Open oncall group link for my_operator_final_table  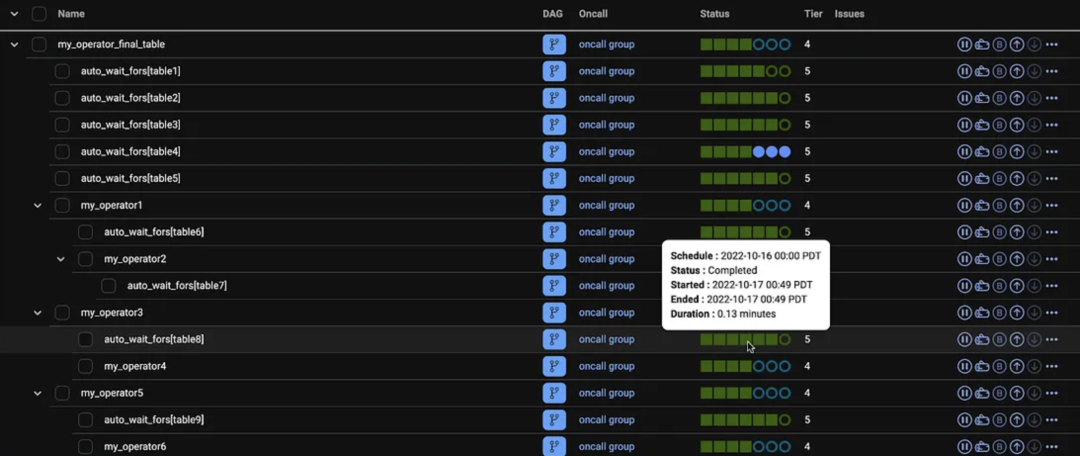[606, 45]
